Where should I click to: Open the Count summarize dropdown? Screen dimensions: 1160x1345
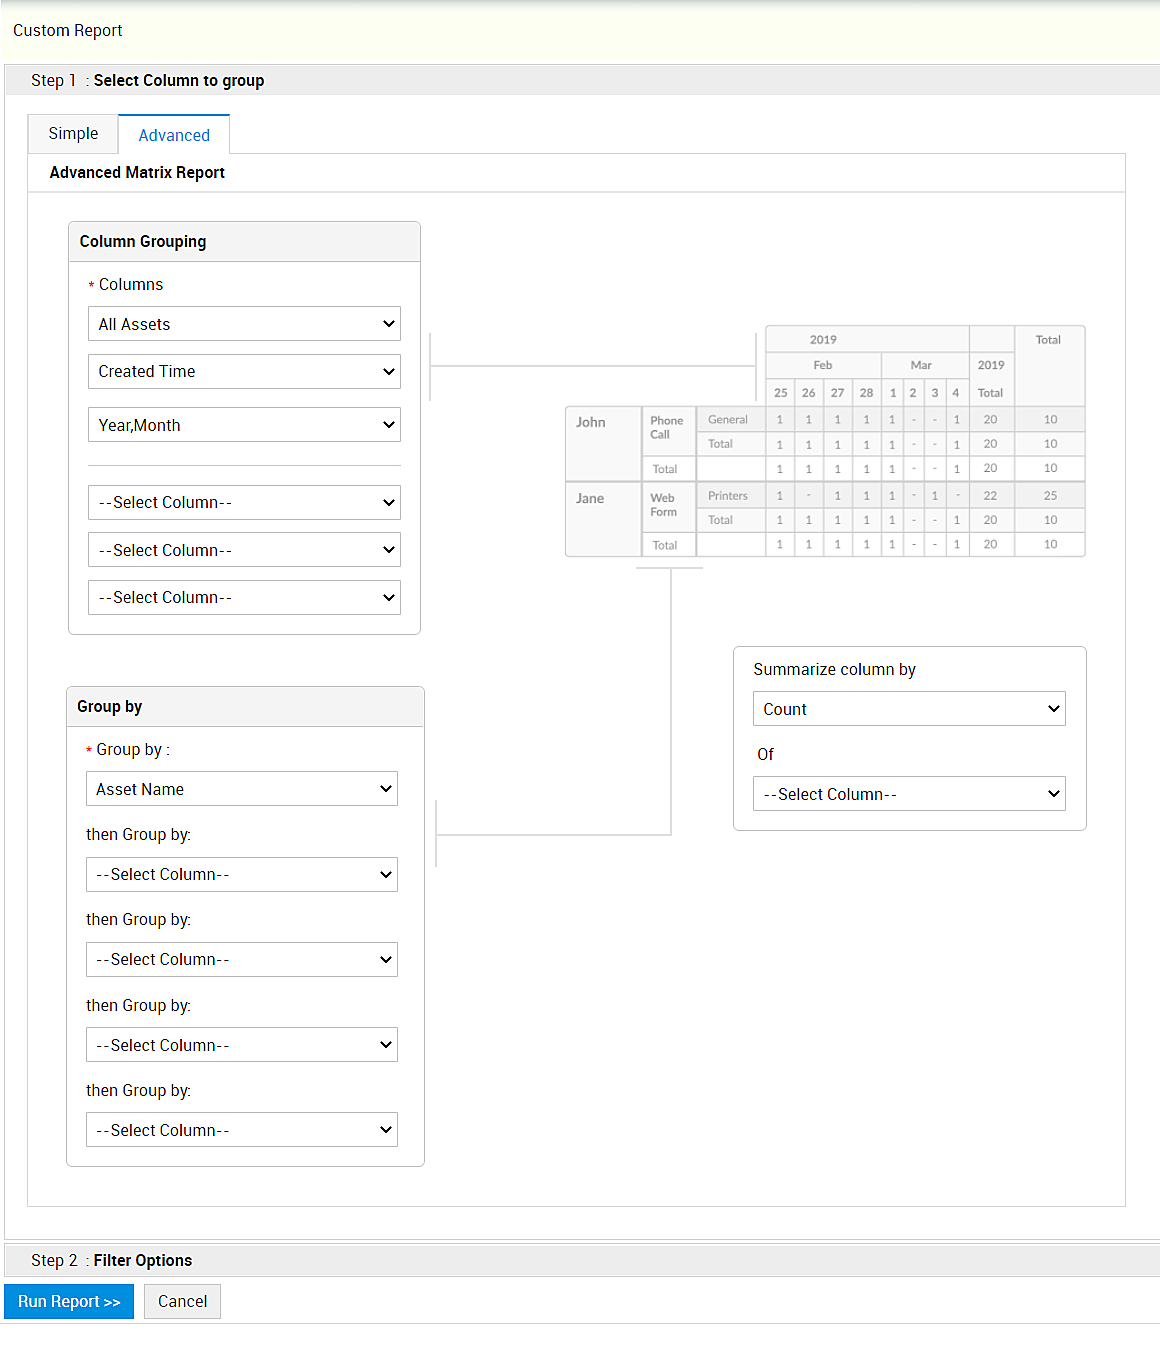[909, 709]
